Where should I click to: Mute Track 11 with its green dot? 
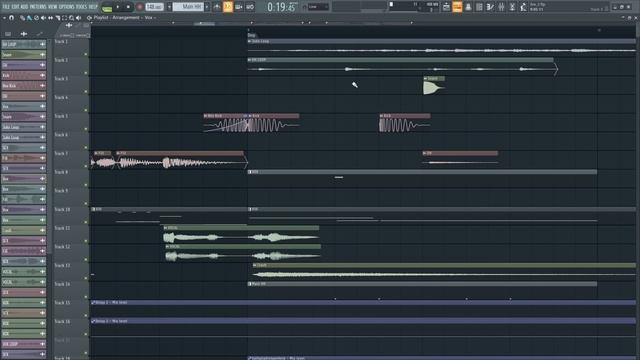click(x=86, y=241)
